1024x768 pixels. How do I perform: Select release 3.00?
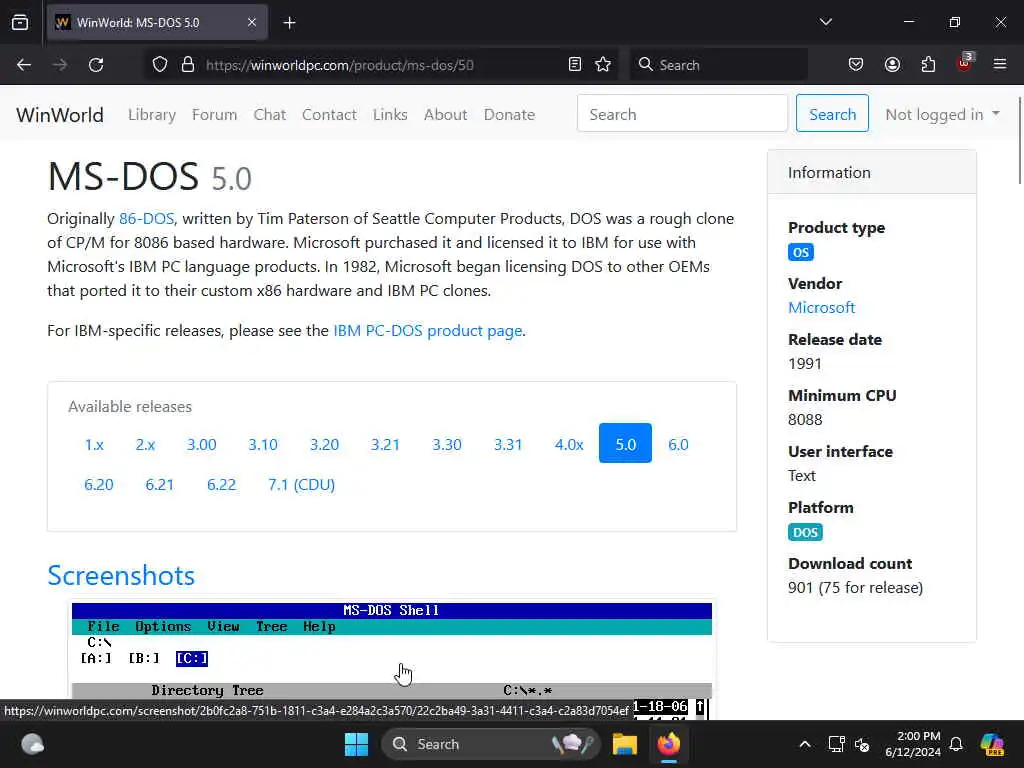[x=201, y=444]
